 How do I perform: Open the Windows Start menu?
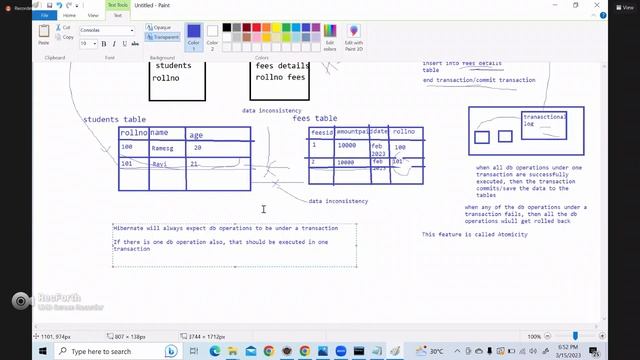[42, 351]
